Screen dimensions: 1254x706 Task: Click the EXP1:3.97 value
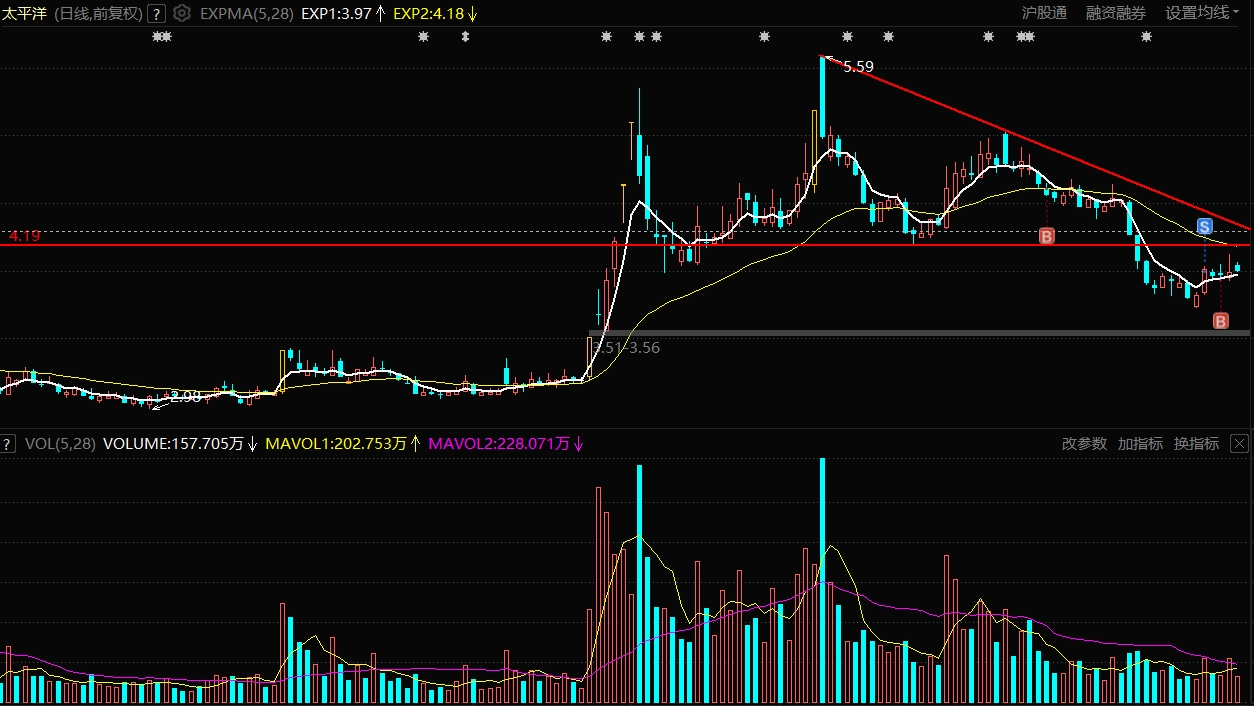point(336,14)
